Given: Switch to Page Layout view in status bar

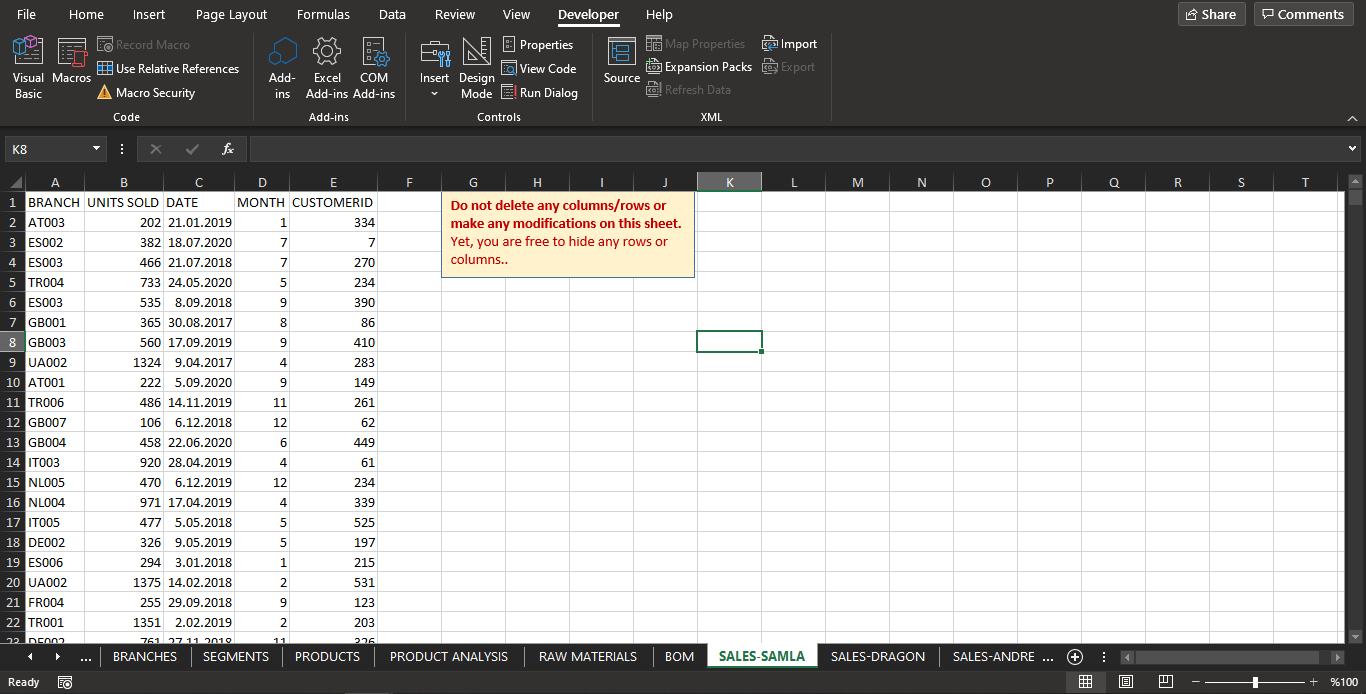Looking at the screenshot, I should point(1125,681).
